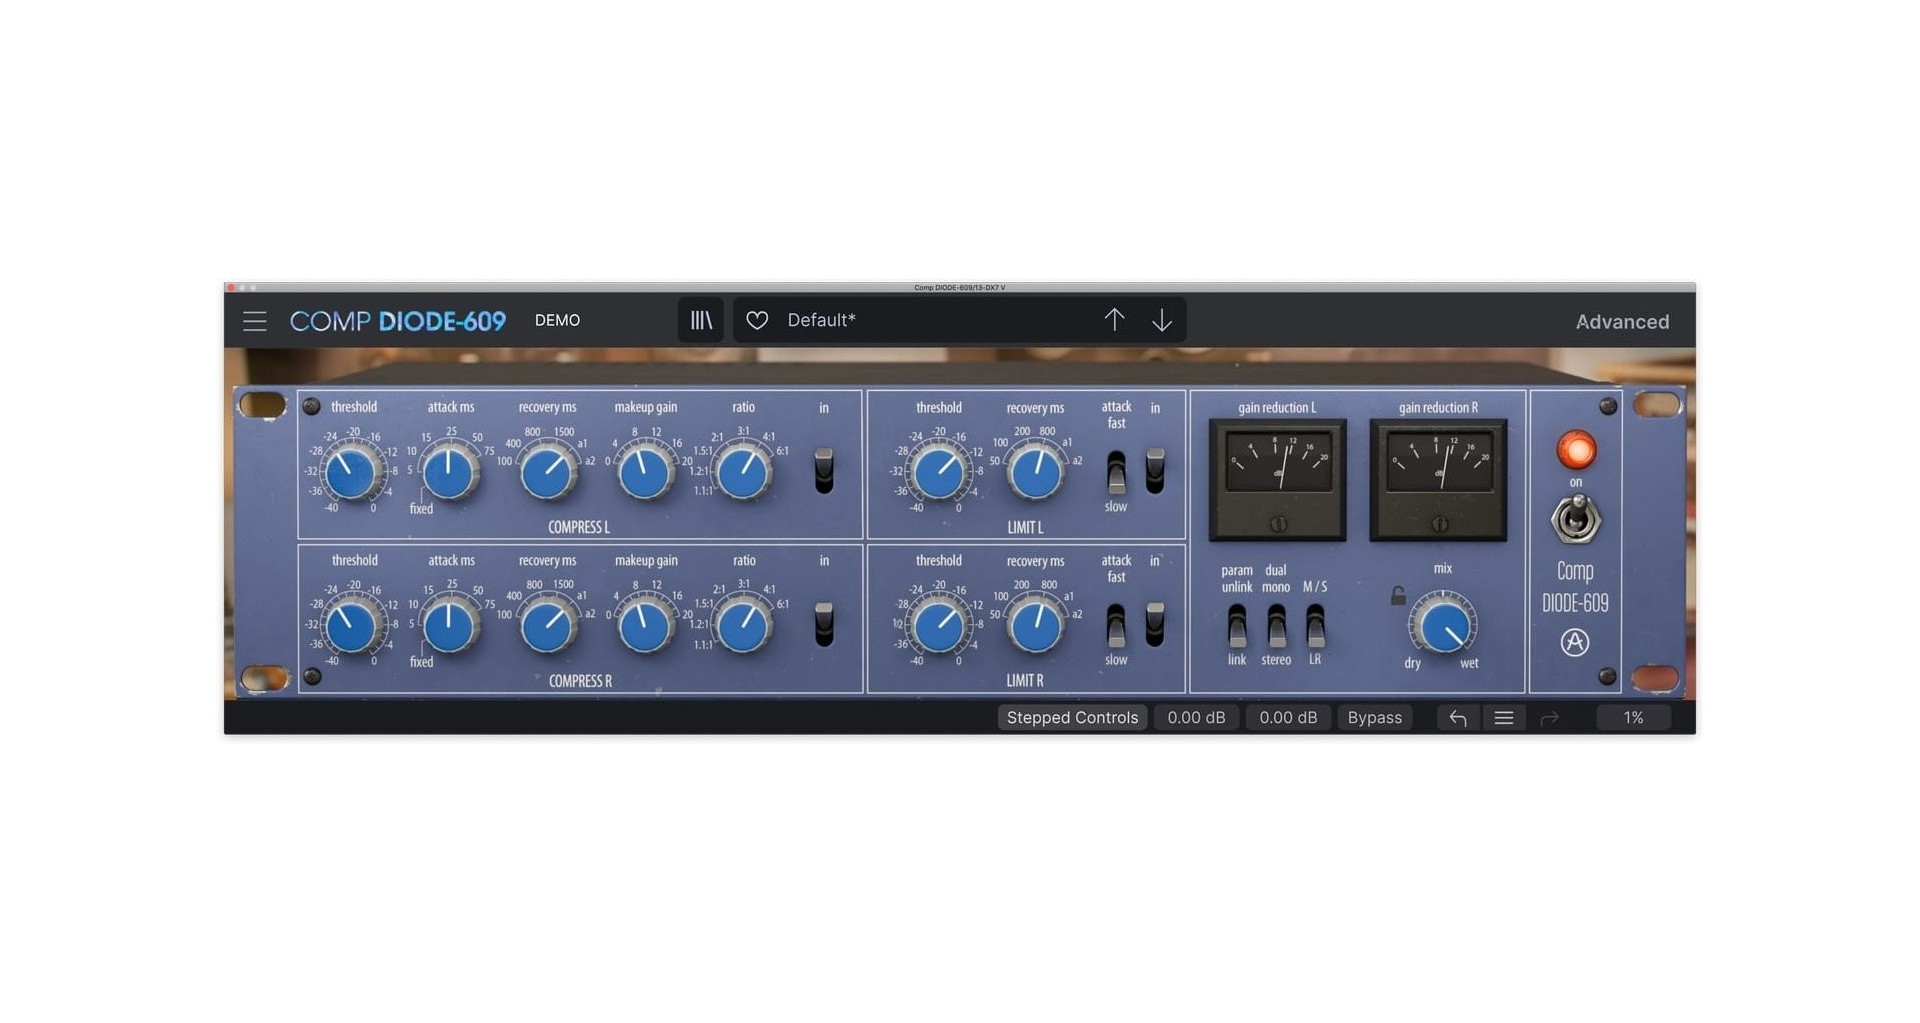Click the Arturia logo on the rack panel
Viewport: 1920px width, 1023px height.
1575,642
